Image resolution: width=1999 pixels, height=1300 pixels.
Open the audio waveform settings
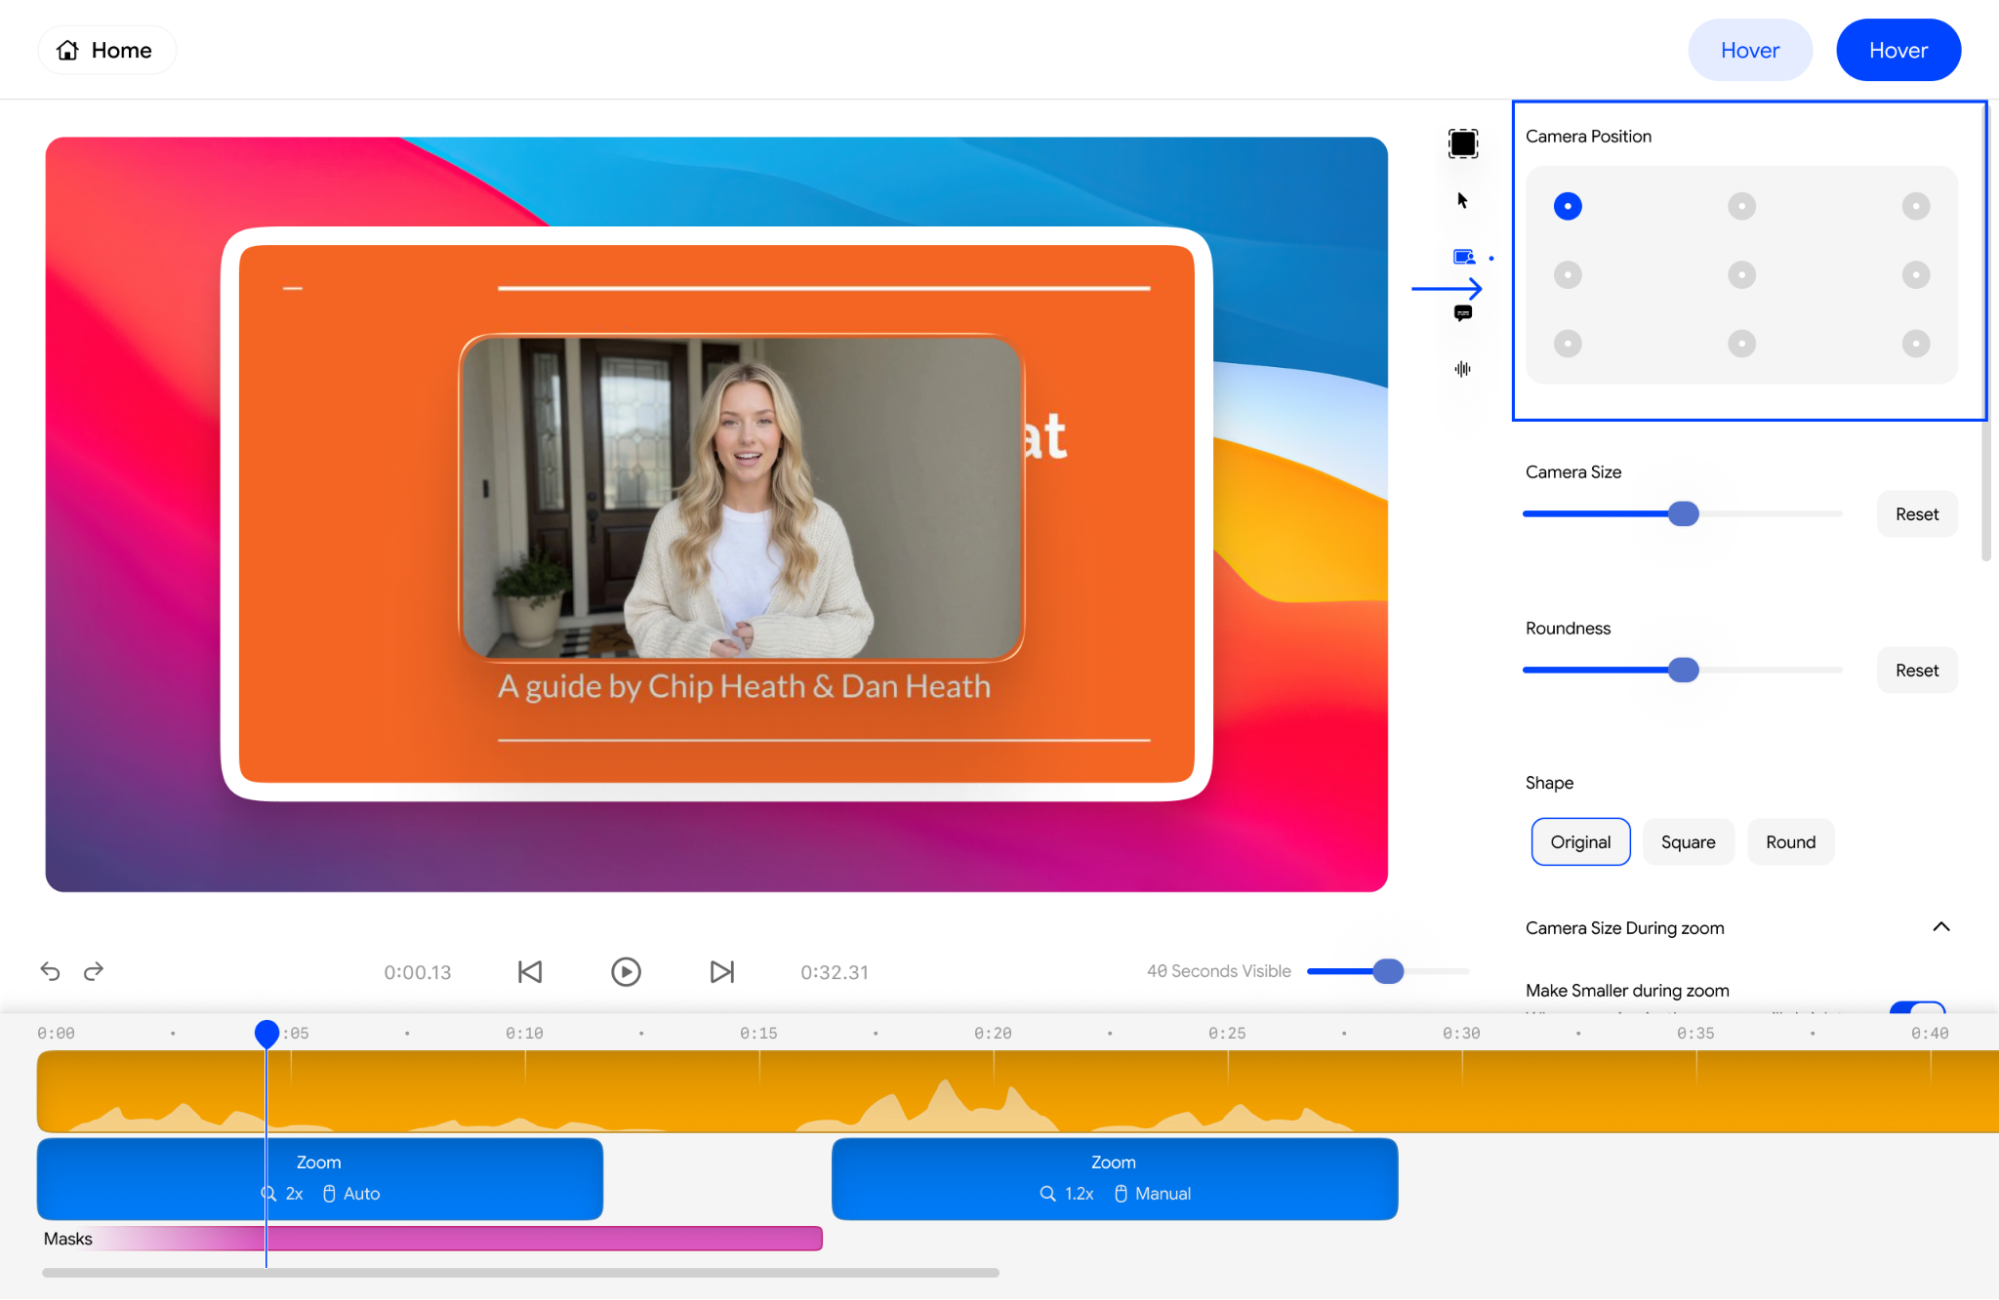[x=1462, y=369]
